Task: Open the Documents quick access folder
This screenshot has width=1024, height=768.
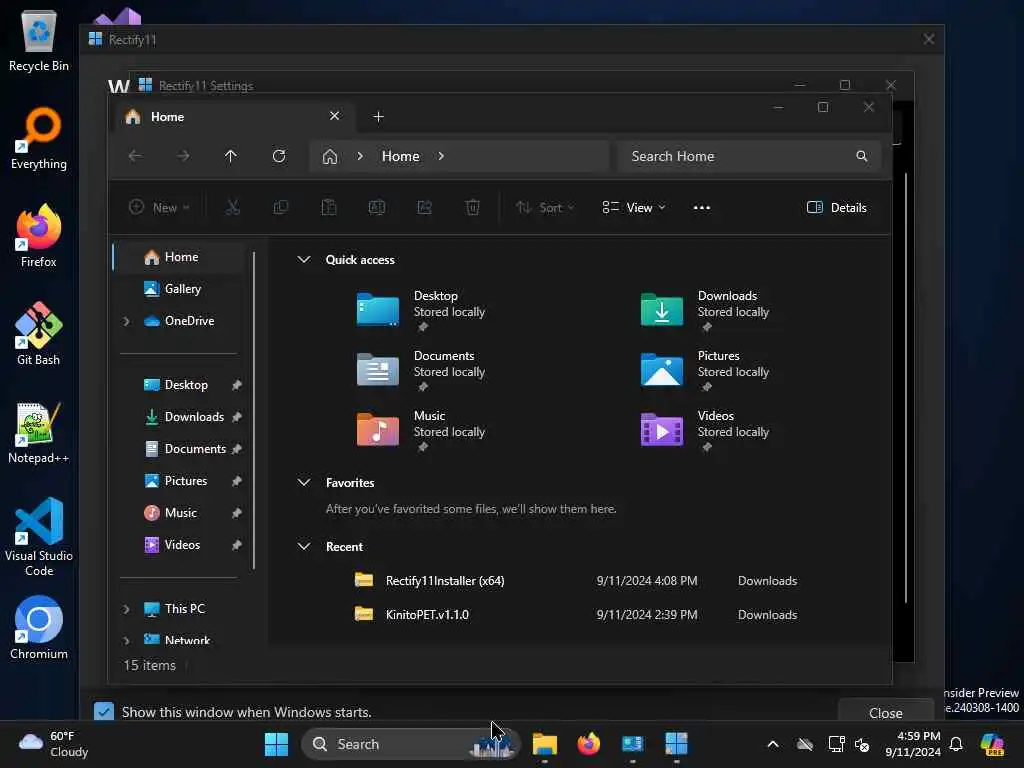Action: point(421,369)
